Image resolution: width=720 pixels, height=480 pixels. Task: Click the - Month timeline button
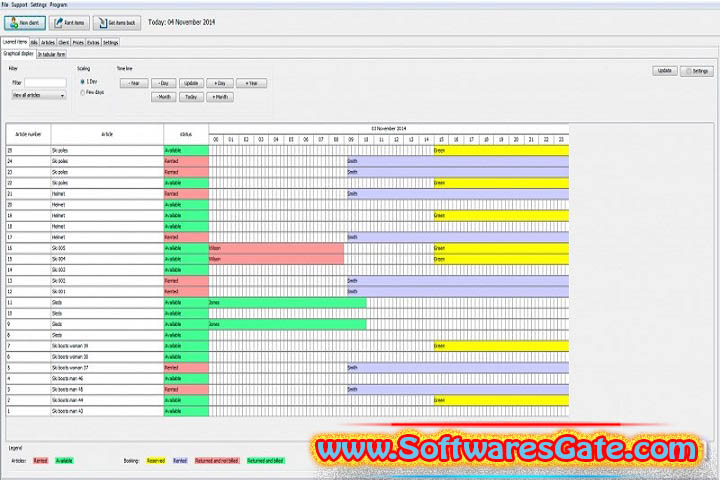pos(163,97)
